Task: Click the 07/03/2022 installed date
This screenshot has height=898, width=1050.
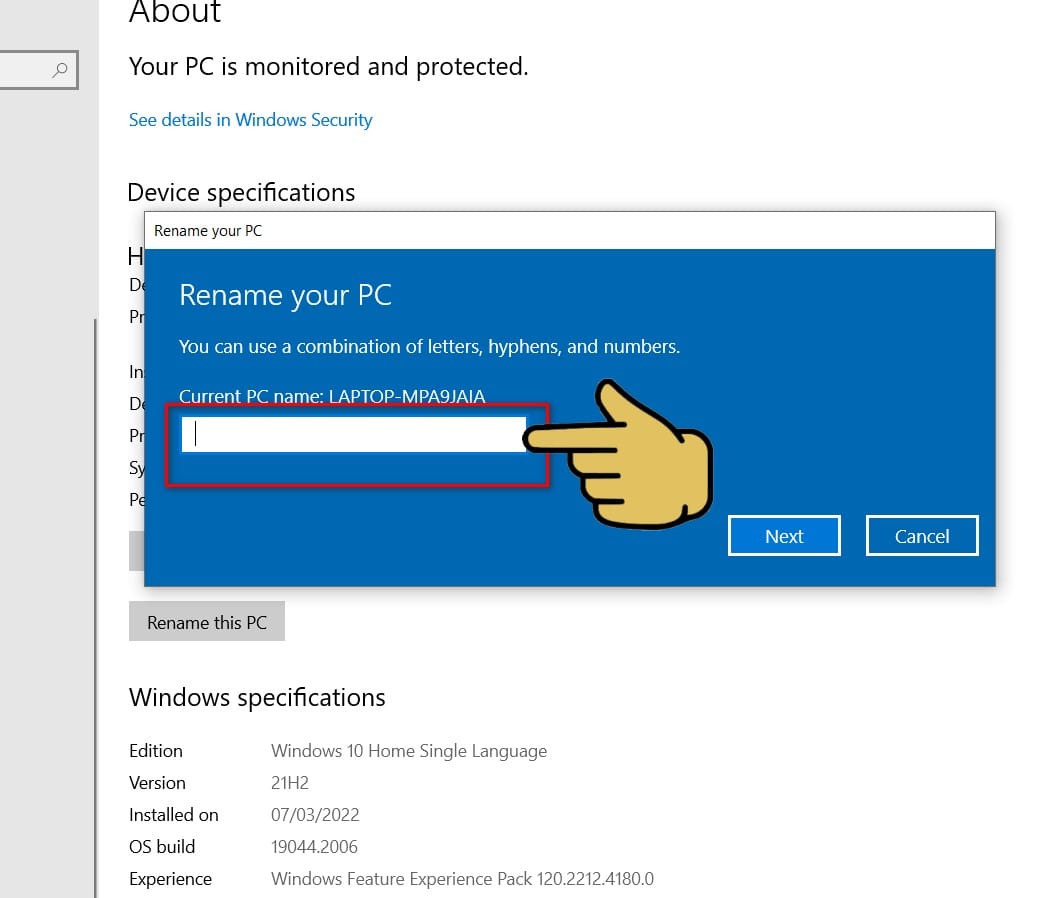Action: click(x=315, y=815)
